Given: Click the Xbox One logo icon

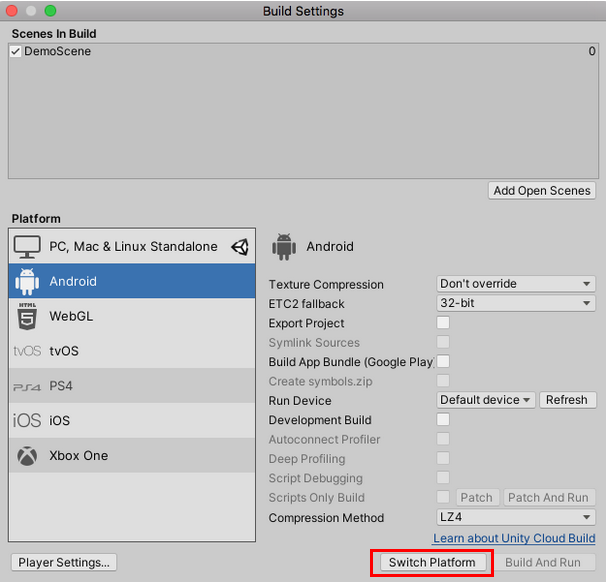Looking at the screenshot, I should coord(27,456).
